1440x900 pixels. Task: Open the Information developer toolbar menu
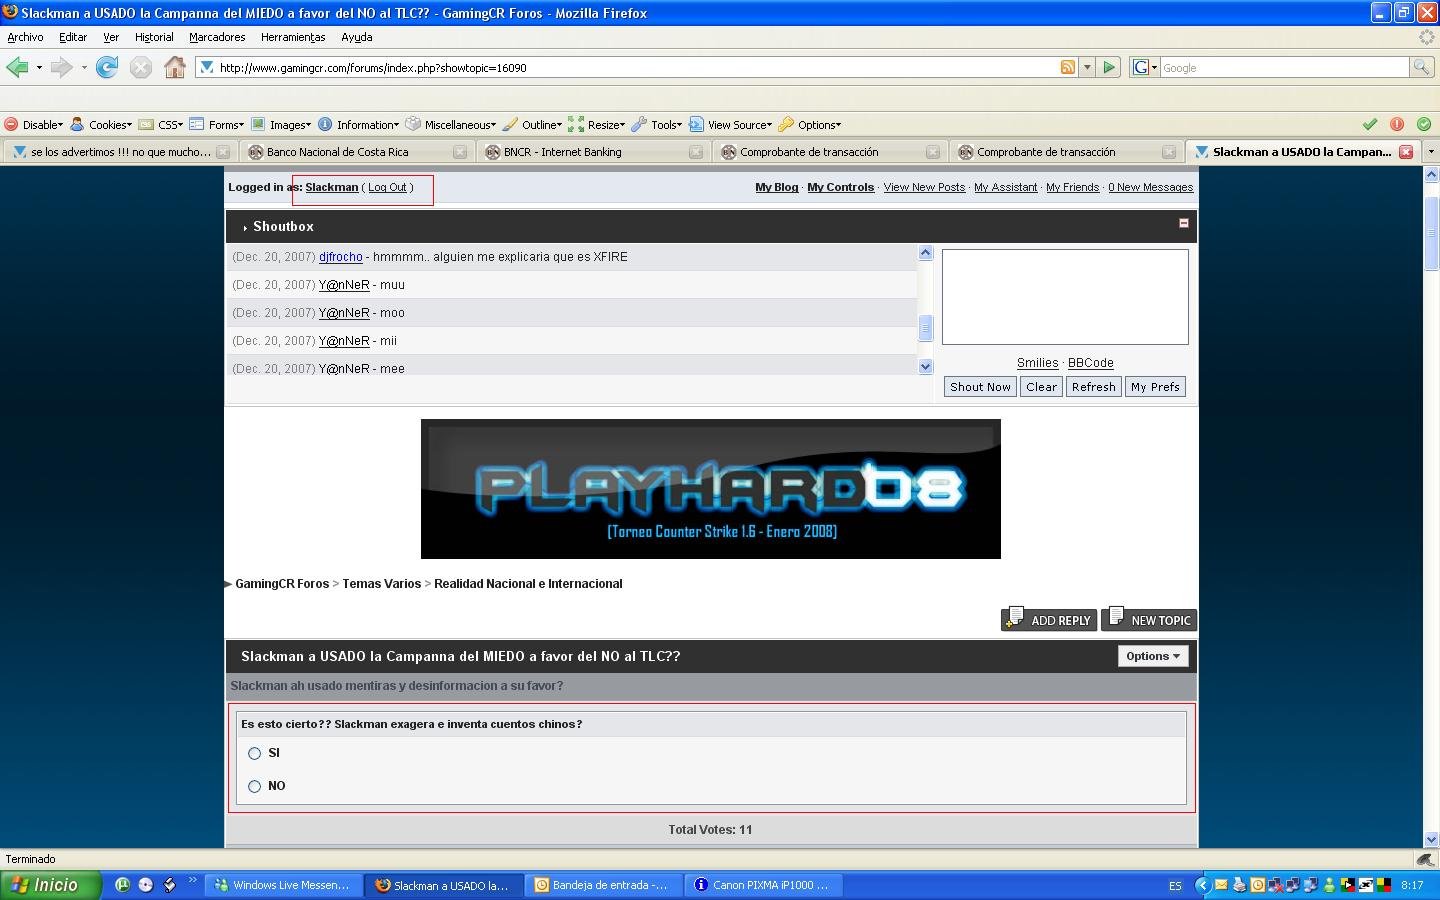coord(359,125)
